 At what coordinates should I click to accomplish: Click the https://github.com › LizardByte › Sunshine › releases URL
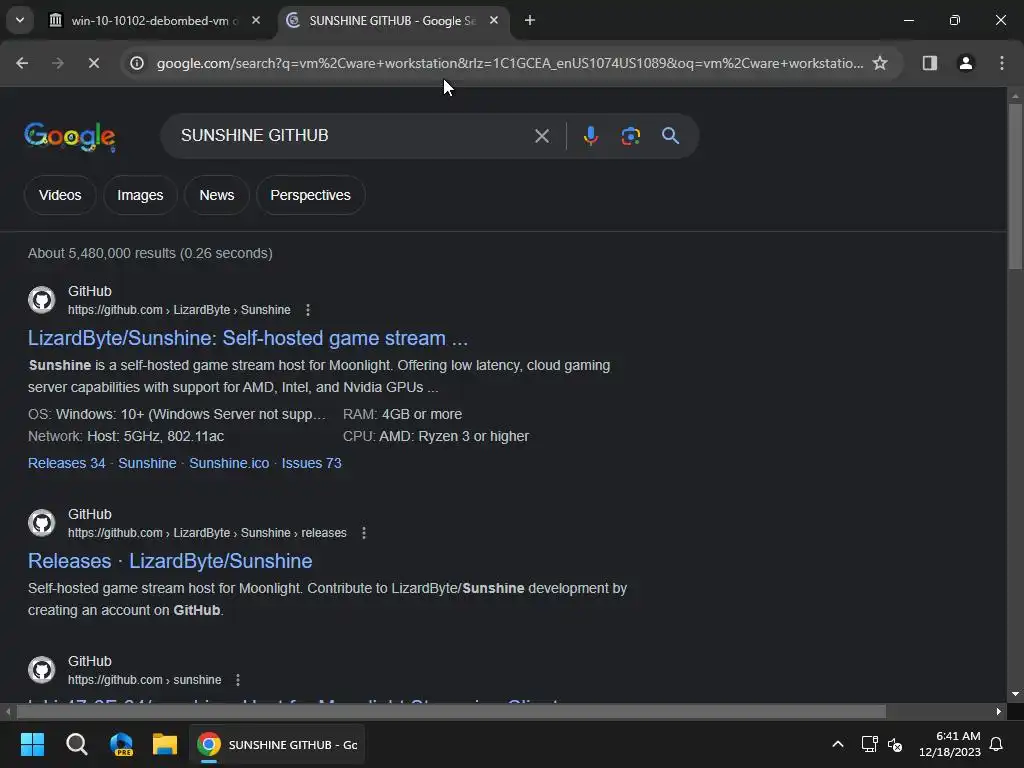[x=207, y=533]
